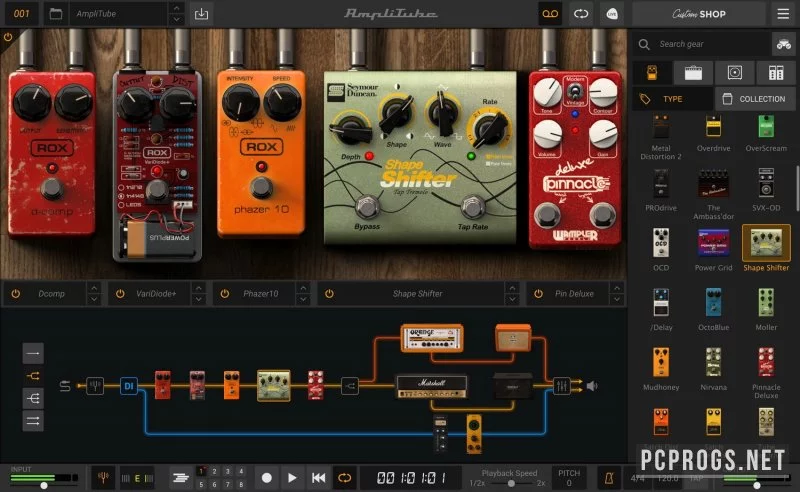This screenshot has height=492, width=800.
Task: Open the preset folder browser icon
Action: click(56, 14)
